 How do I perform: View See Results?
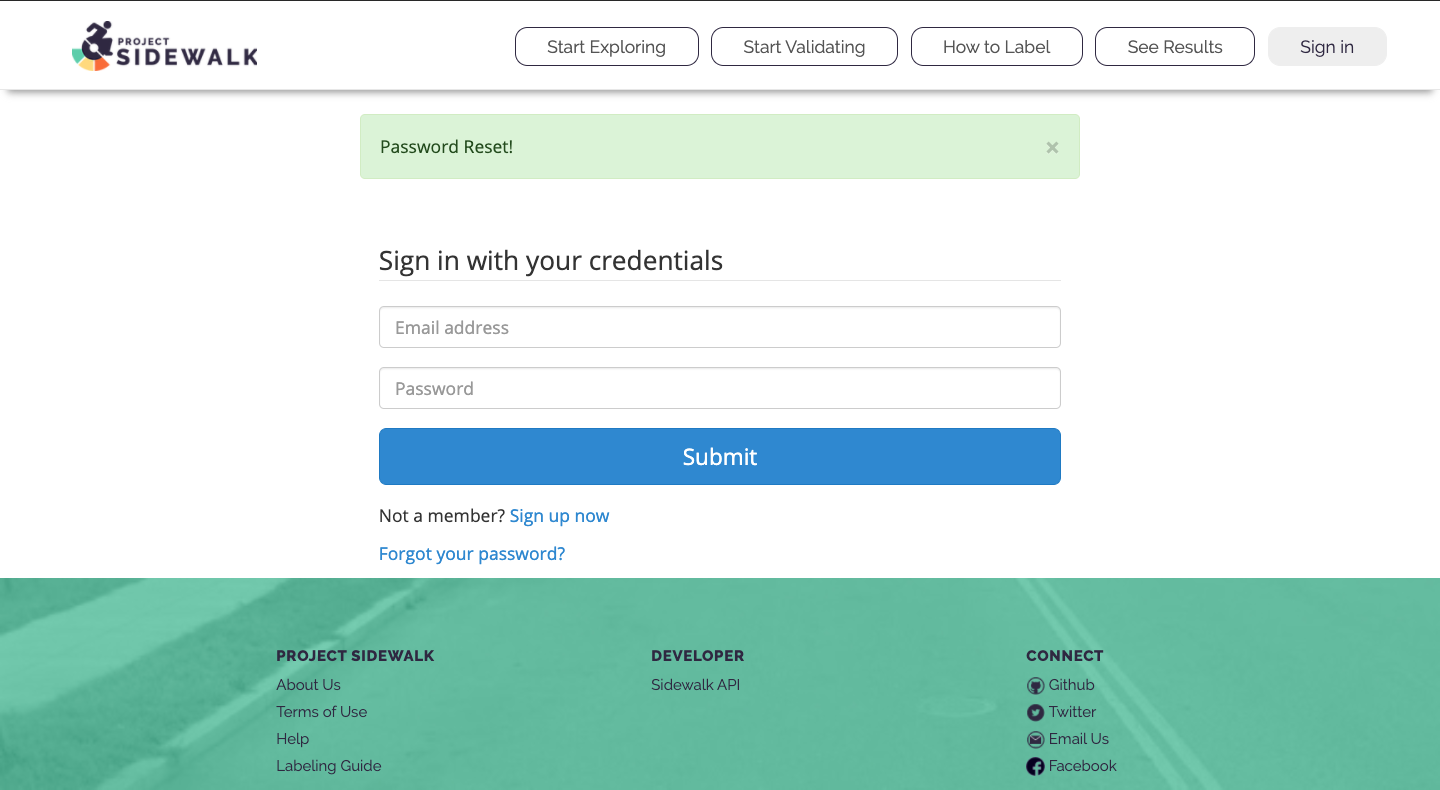point(1174,46)
